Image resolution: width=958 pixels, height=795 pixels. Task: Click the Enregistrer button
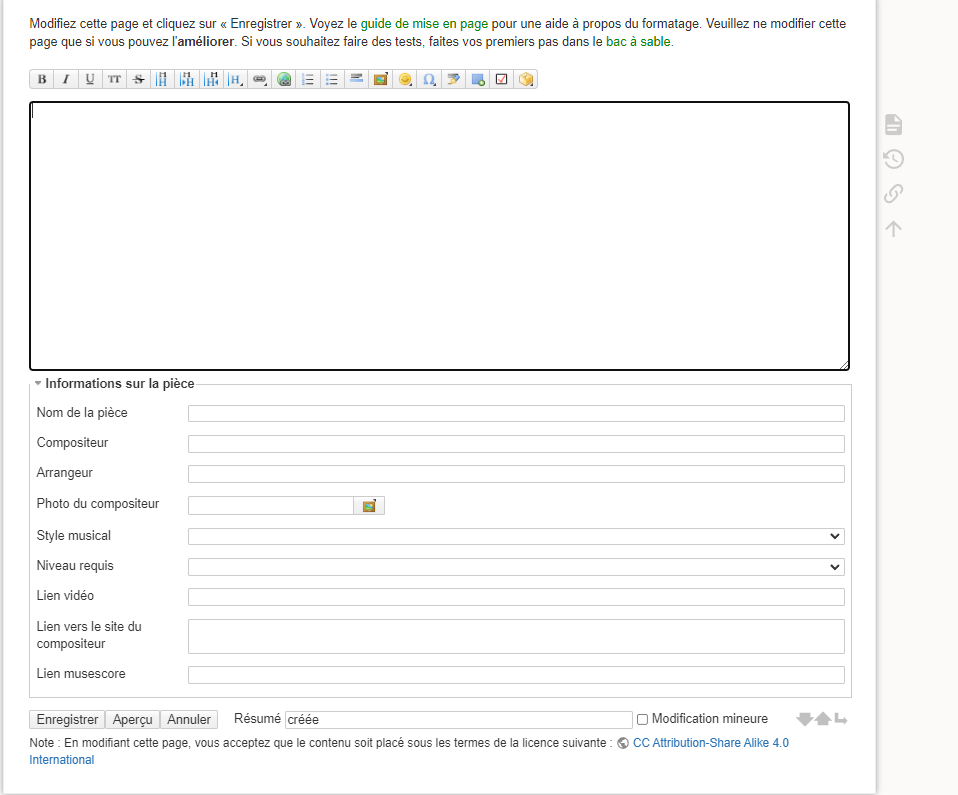(x=67, y=719)
